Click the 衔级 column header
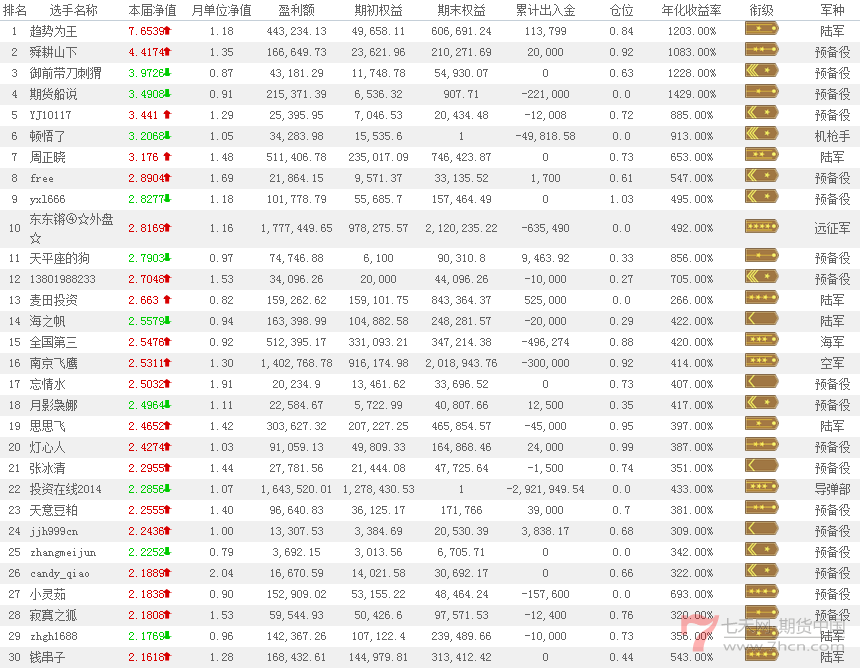 click(x=761, y=10)
